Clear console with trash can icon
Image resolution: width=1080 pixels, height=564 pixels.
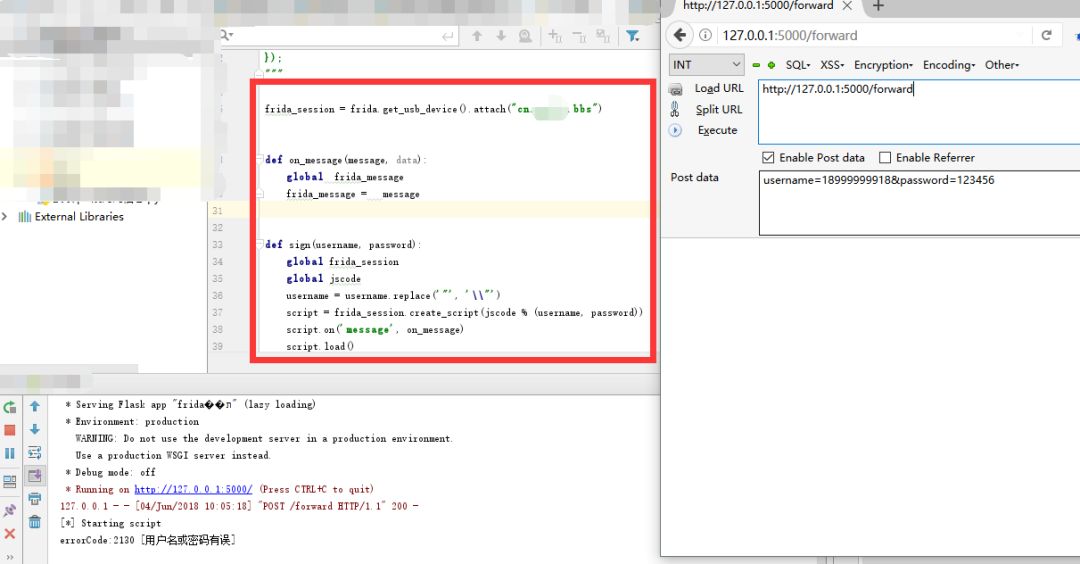tap(34, 522)
